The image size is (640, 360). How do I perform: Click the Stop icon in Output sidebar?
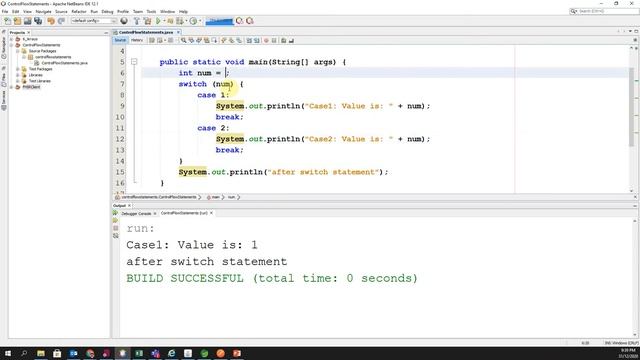click(x=116, y=228)
